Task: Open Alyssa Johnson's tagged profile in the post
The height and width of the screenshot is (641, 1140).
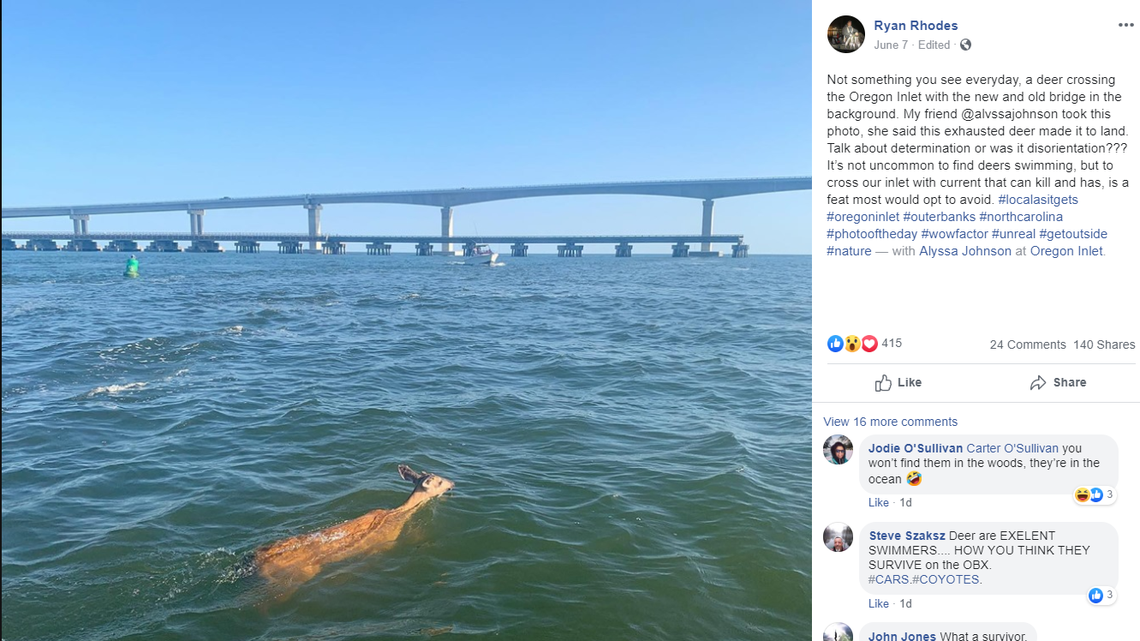Action: click(964, 251)
